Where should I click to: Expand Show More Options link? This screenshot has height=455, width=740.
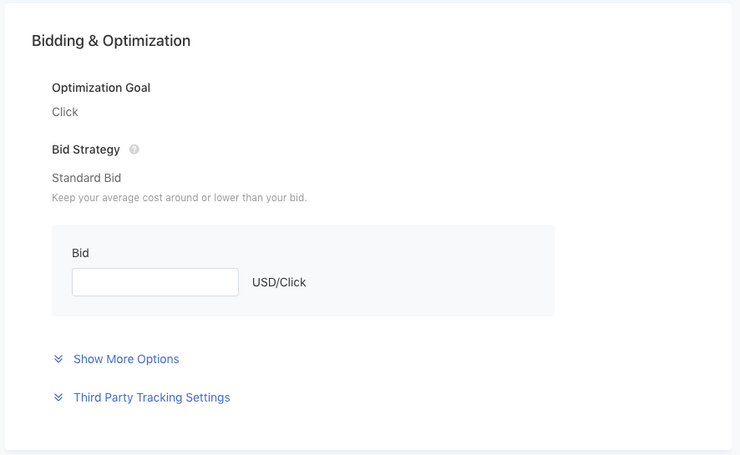pos(126,359)
